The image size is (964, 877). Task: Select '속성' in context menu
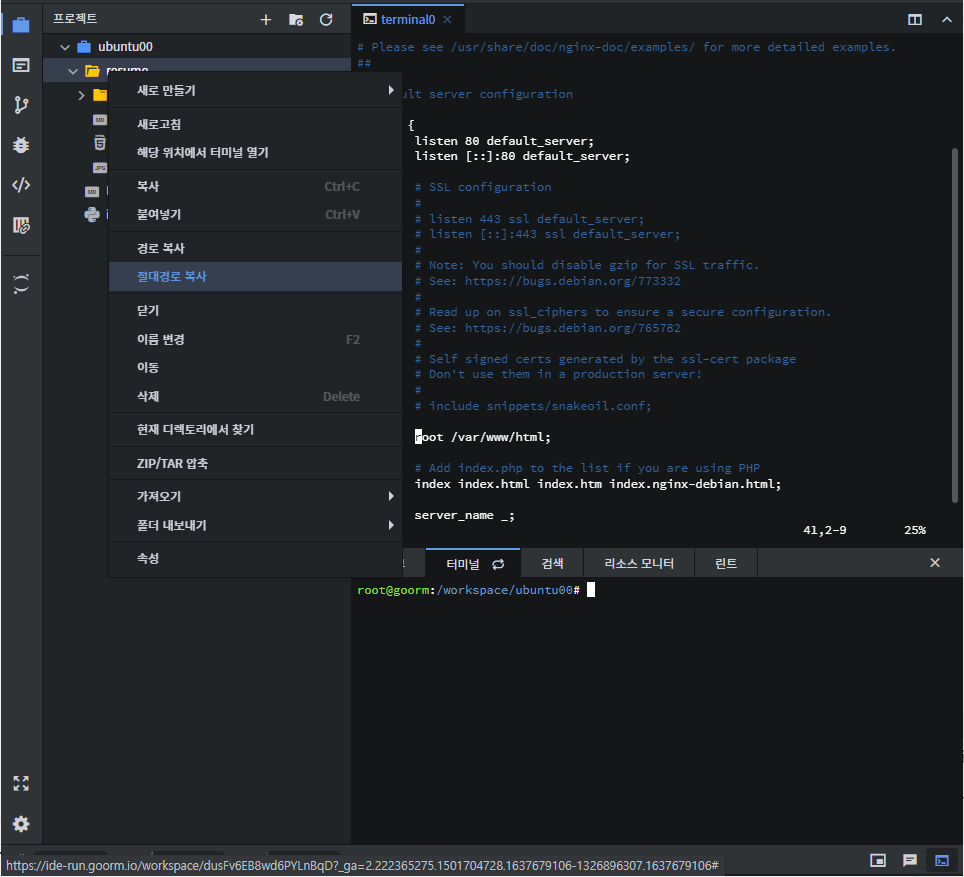255,558
